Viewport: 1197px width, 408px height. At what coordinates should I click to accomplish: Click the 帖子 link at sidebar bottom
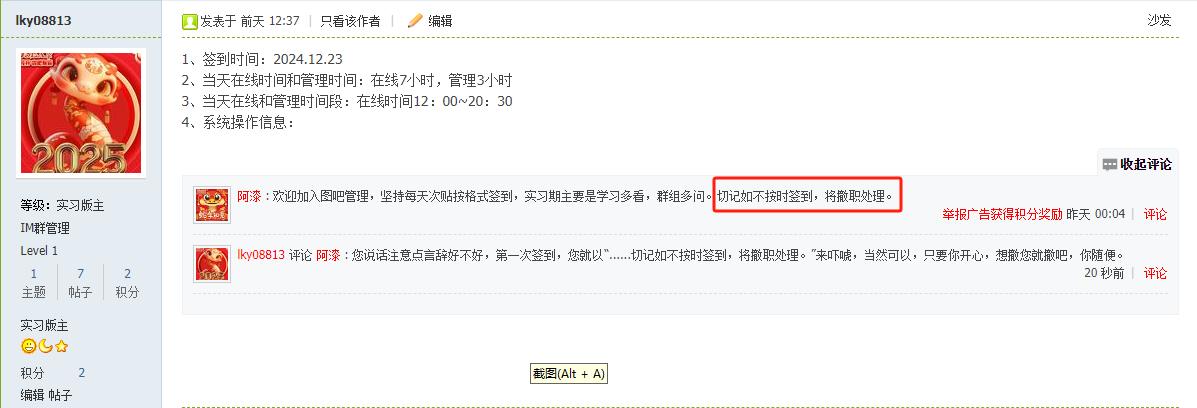click(x=60, y=395)
